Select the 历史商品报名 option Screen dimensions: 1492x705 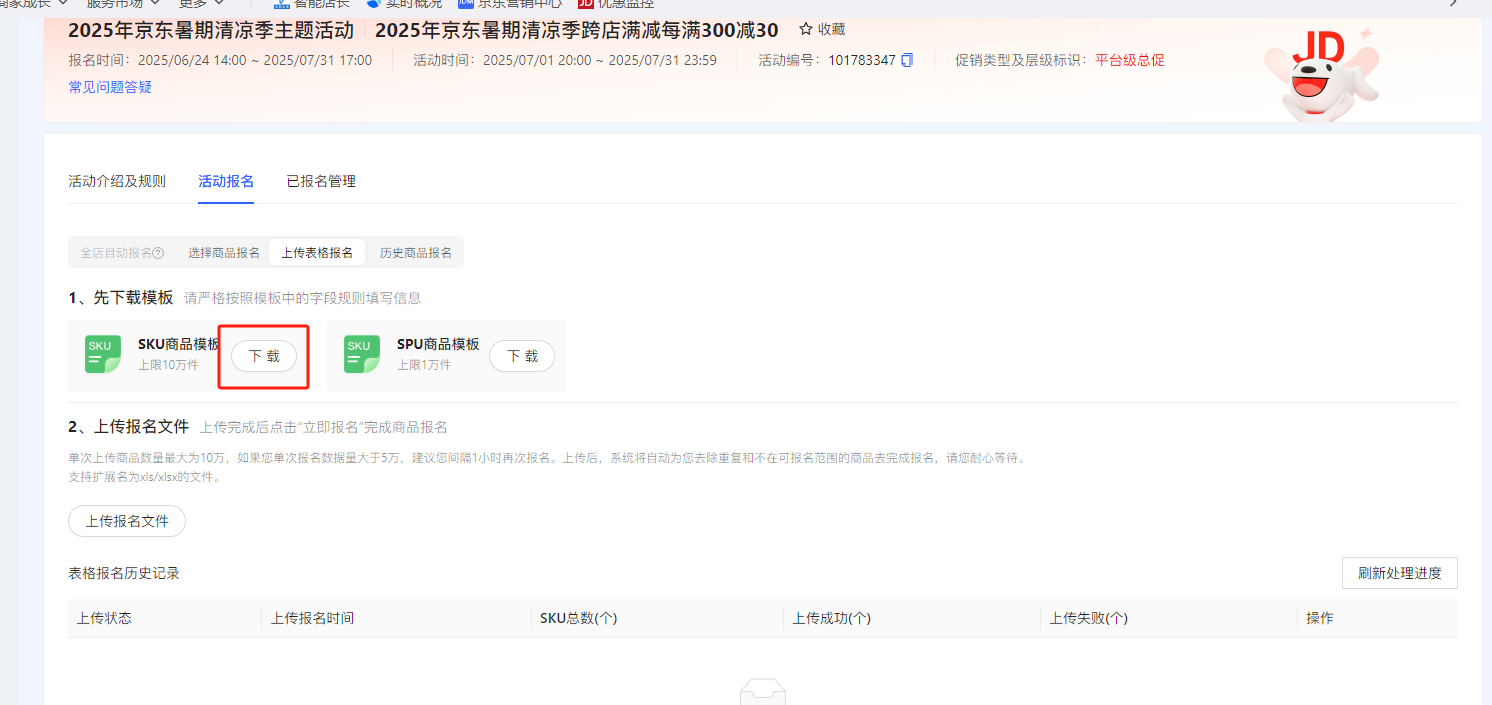tap(416, 253)
